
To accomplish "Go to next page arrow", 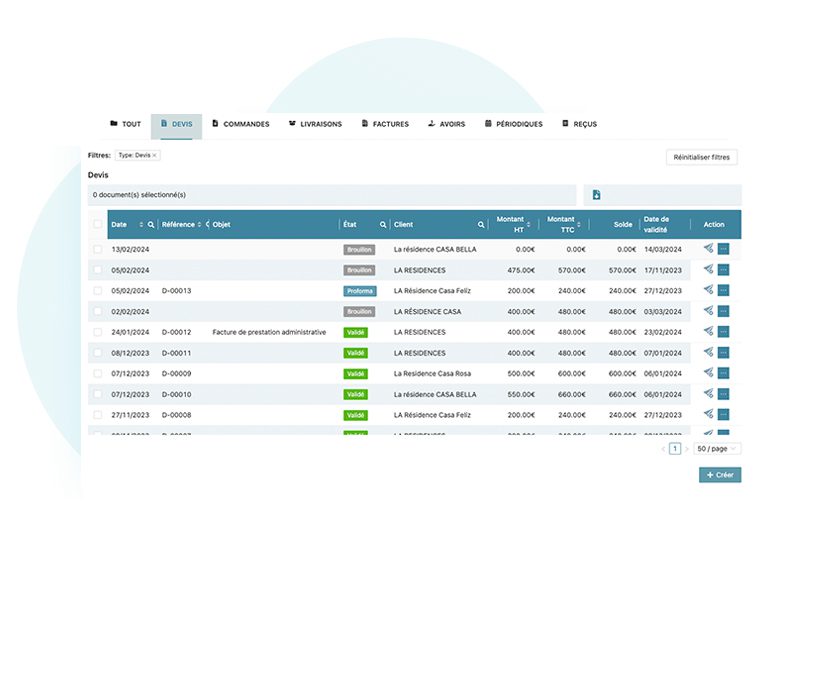I will pos(687,449).
